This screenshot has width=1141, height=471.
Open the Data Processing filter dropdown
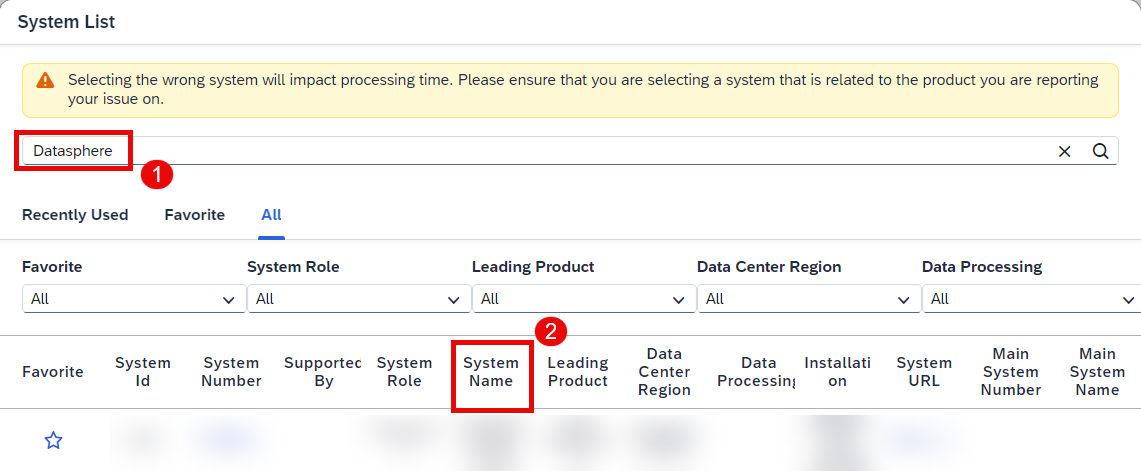[x=1031, y=298]
